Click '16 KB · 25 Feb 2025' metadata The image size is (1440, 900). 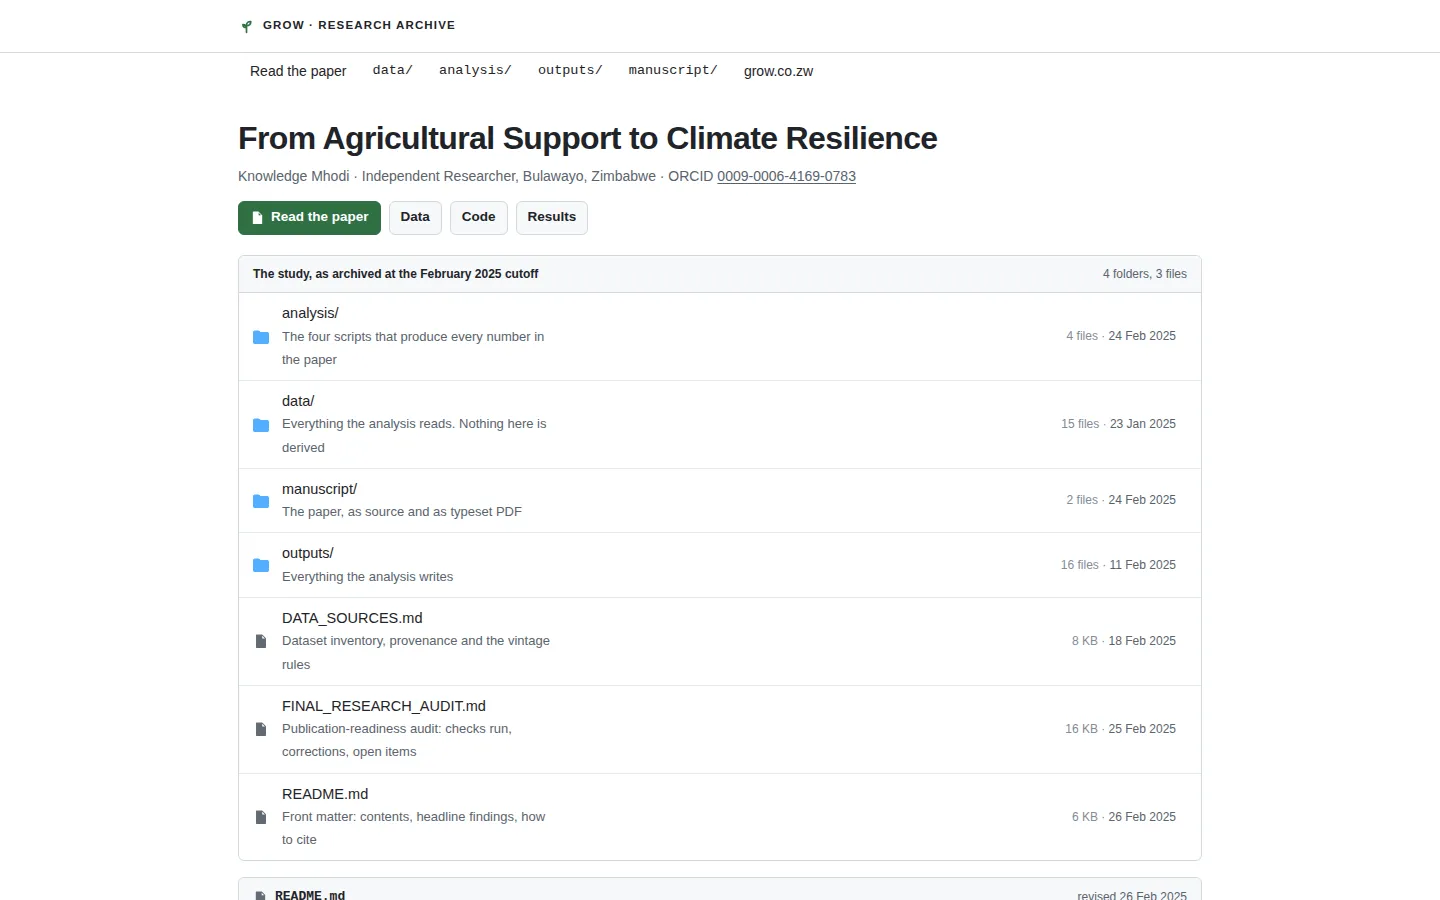click(1120, 729)
